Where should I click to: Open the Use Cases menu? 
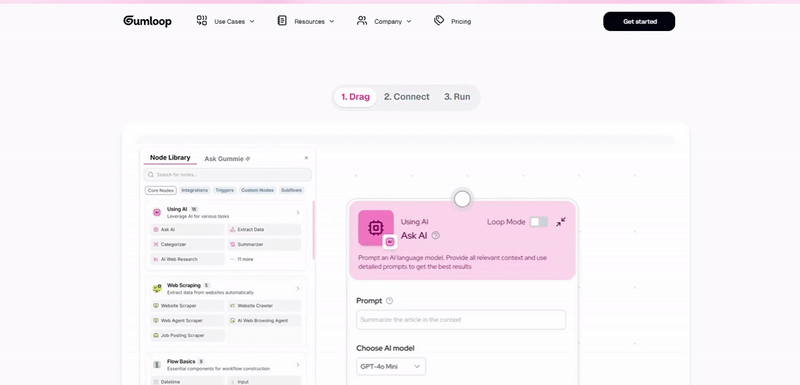(226, 21)
